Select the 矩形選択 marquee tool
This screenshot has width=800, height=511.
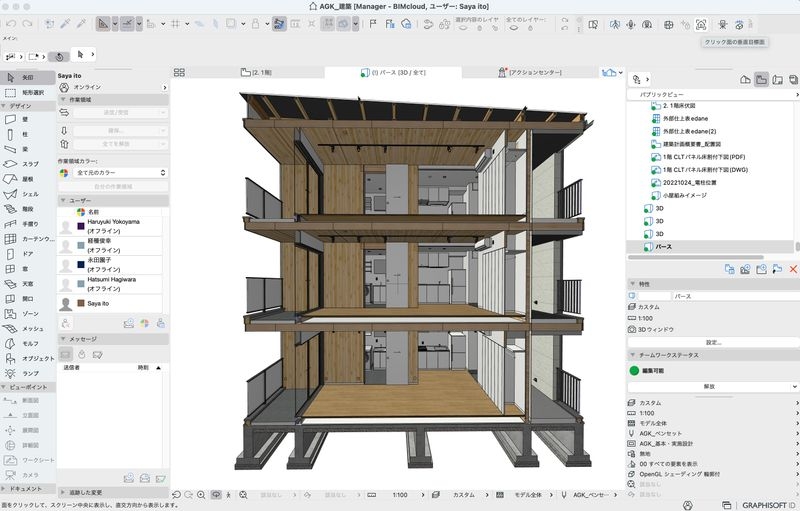(28, 93)
